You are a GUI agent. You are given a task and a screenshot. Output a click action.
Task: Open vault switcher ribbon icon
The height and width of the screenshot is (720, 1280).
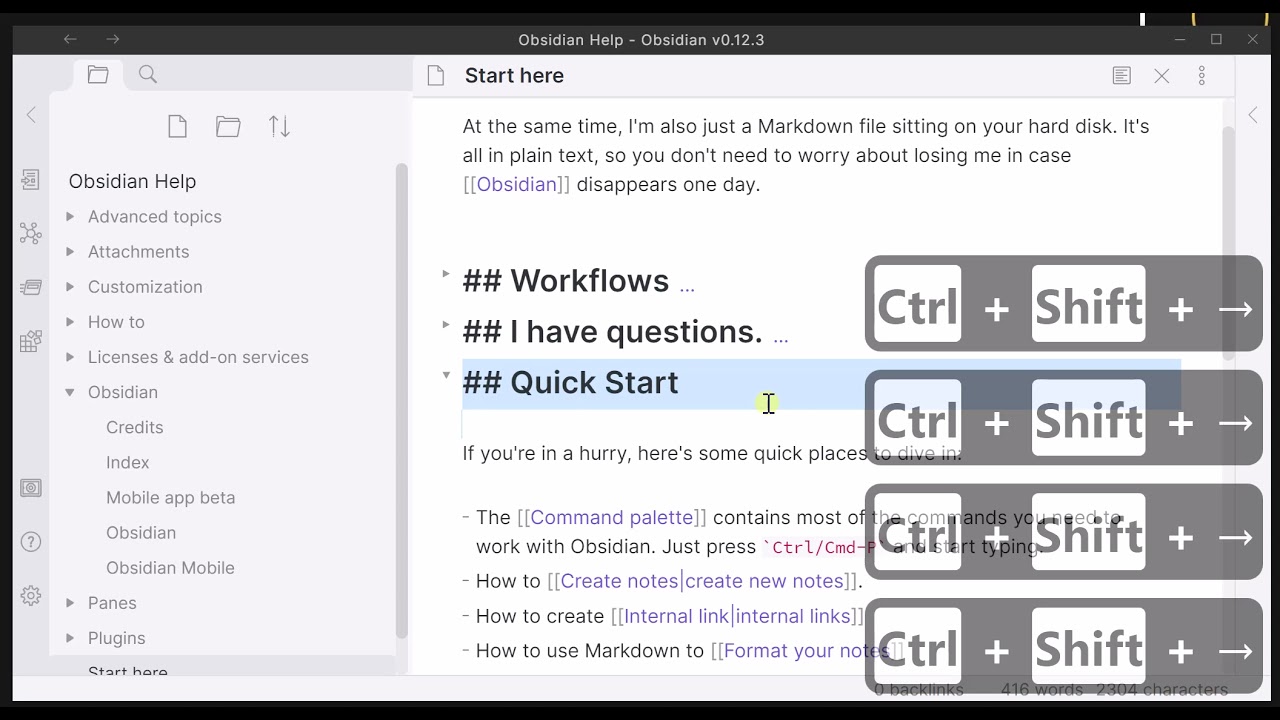31,488
